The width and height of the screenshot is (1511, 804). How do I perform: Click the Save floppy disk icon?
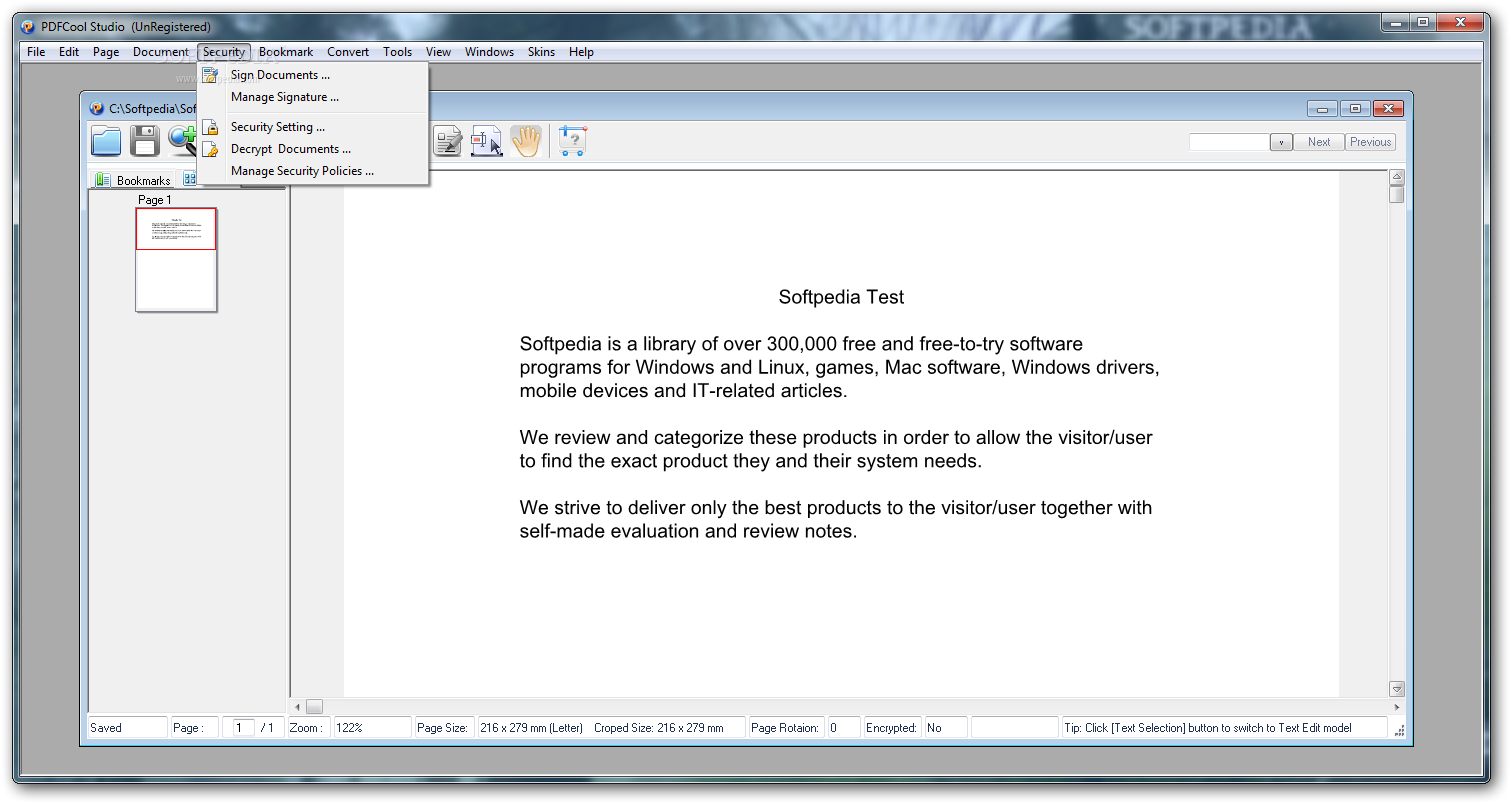(x=145, y=141)
